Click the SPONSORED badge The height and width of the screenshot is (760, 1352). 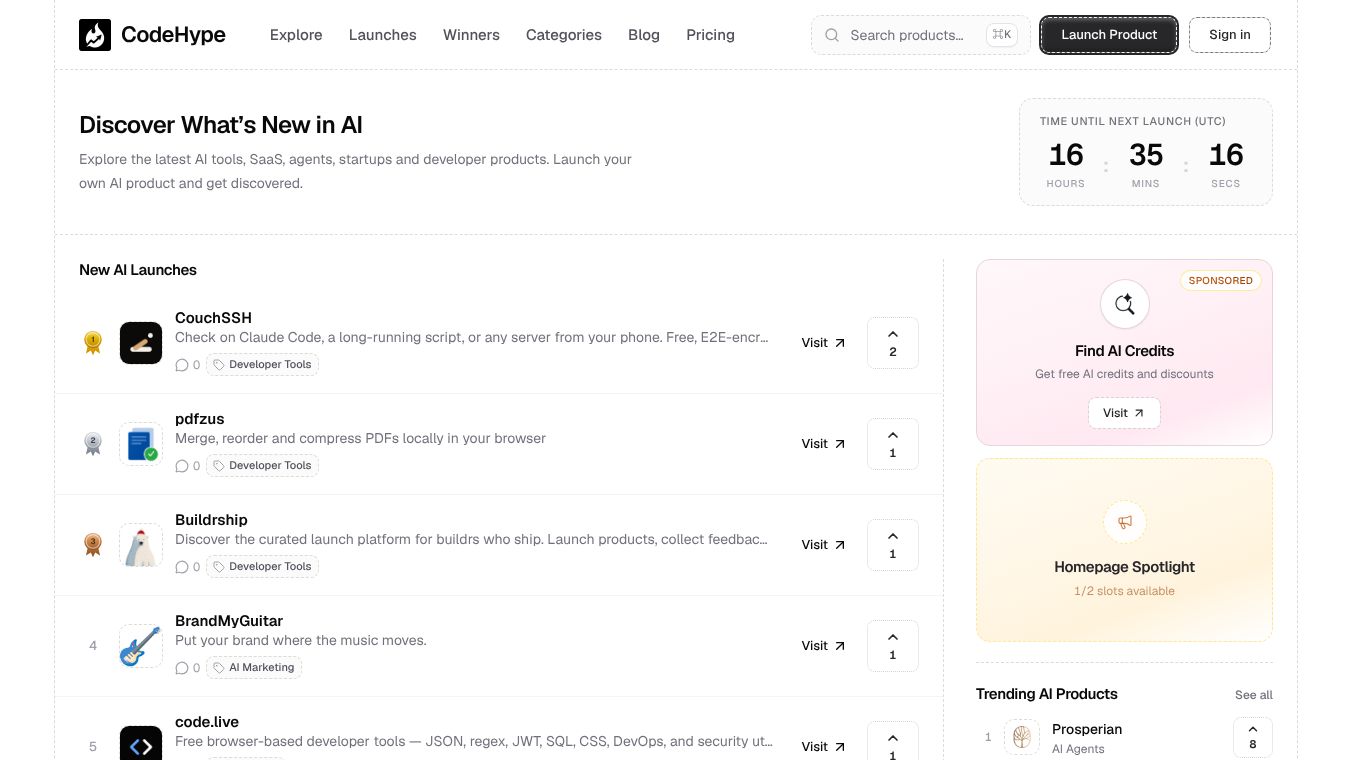click(x=1221, y=281)
